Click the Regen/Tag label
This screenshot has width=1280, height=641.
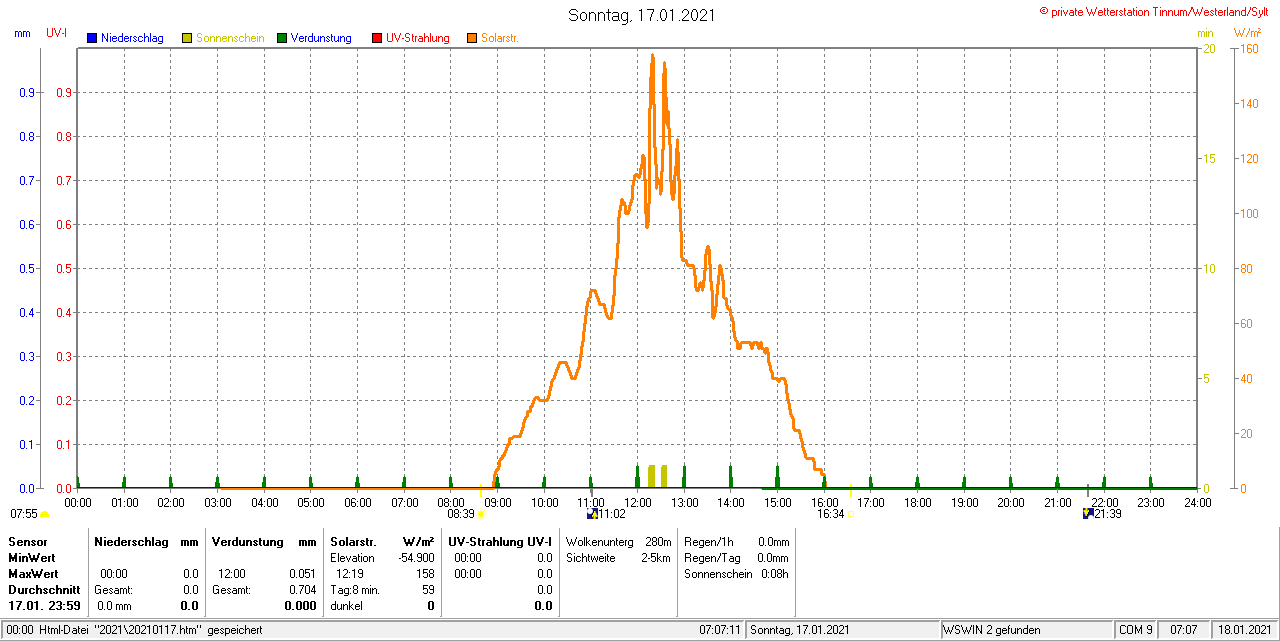click(x=710, y=558)
